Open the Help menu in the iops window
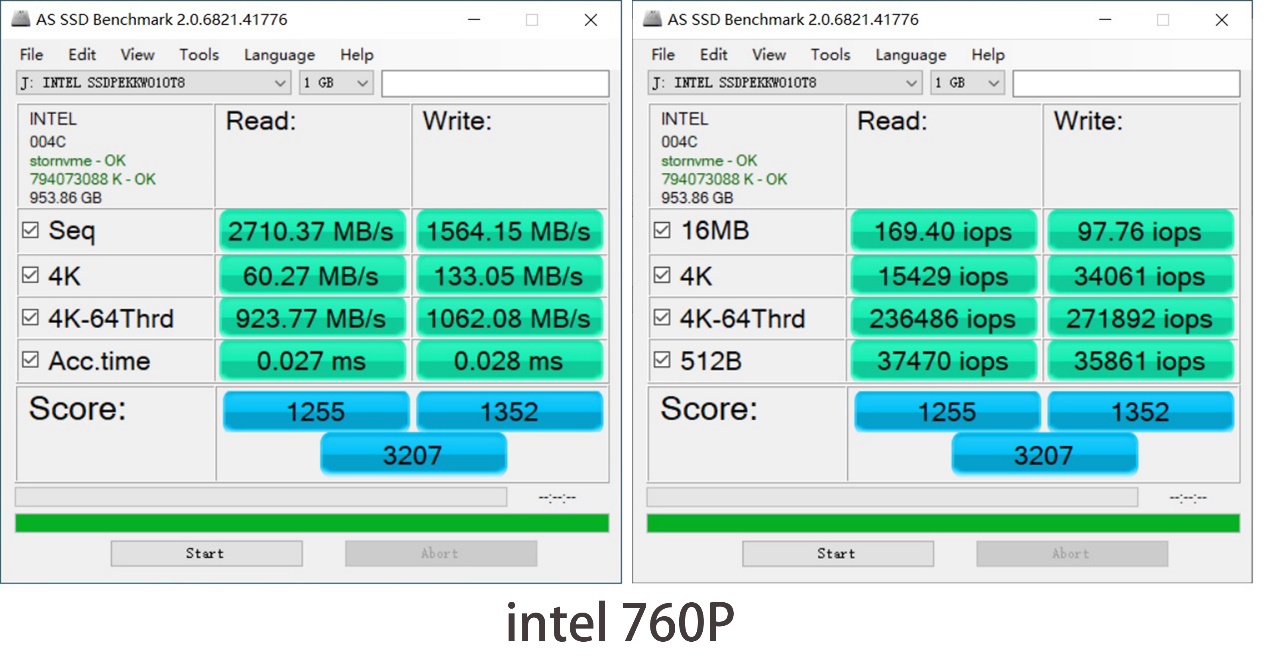 (x=988, y=55)
